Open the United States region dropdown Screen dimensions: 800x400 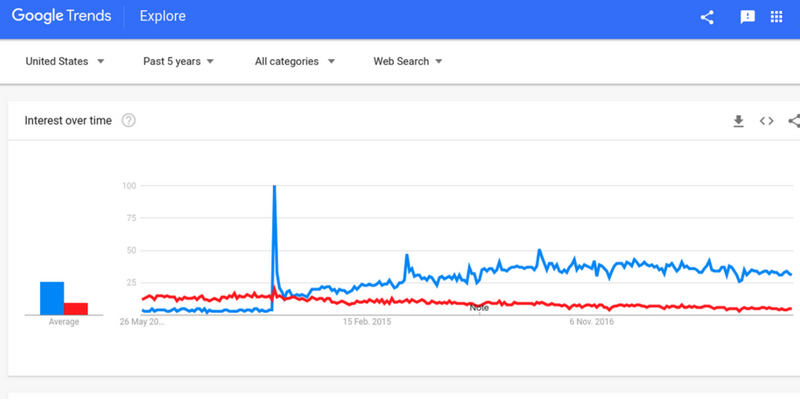pyautogui.click(x=65, y=62)
